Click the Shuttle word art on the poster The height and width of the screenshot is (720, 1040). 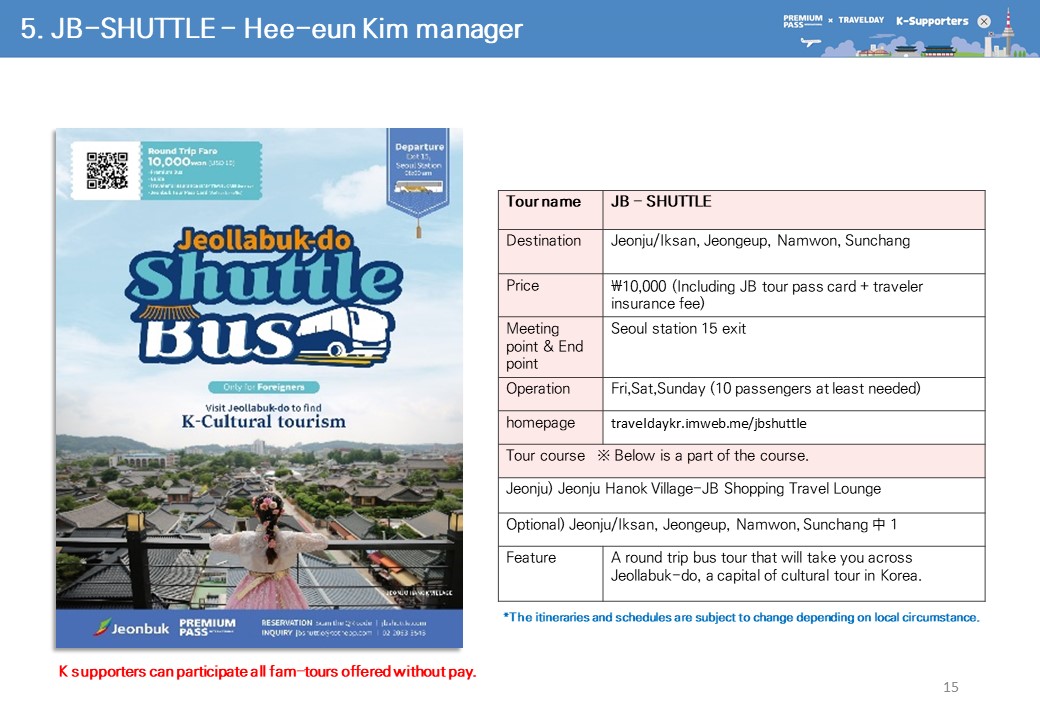(x=263, y=278)
